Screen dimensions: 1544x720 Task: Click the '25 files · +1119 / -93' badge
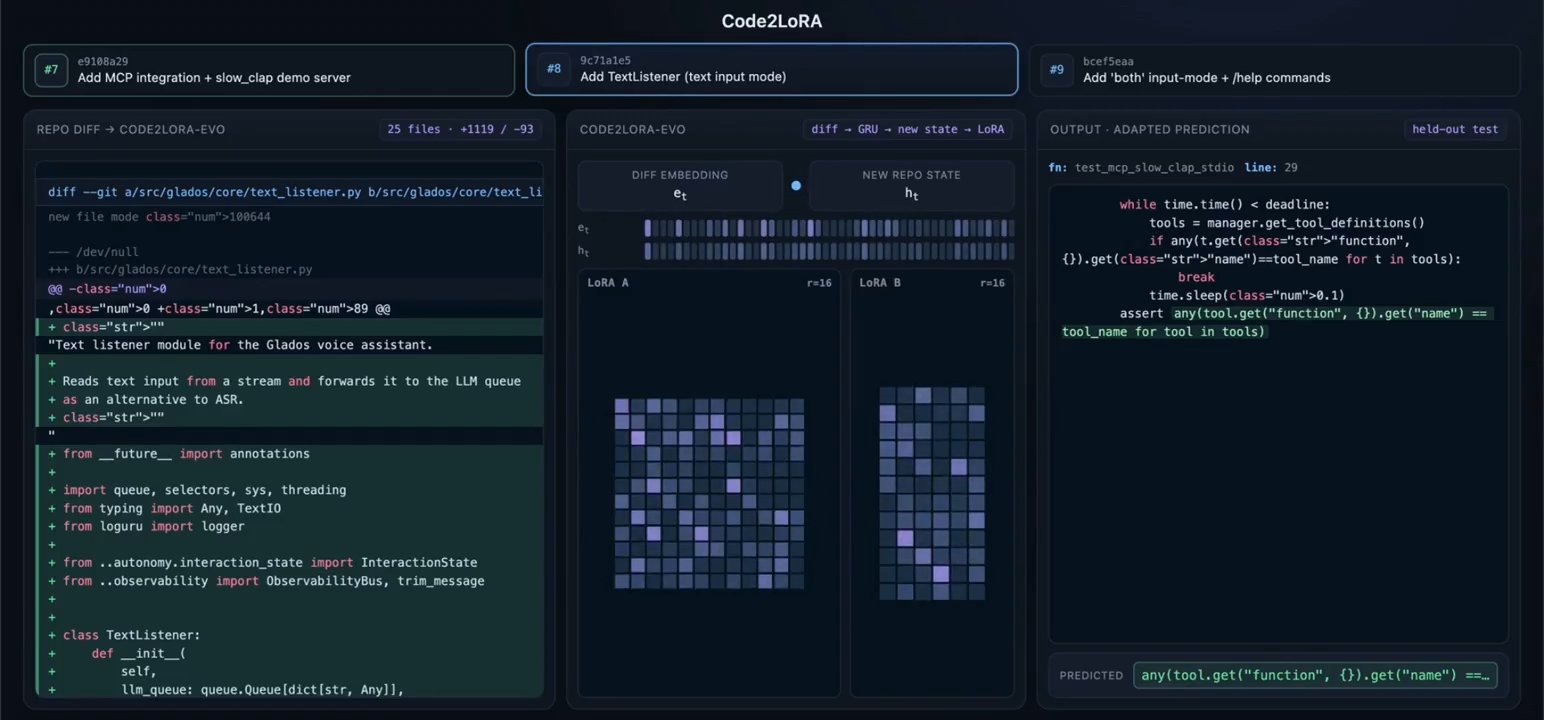[460, 129]
